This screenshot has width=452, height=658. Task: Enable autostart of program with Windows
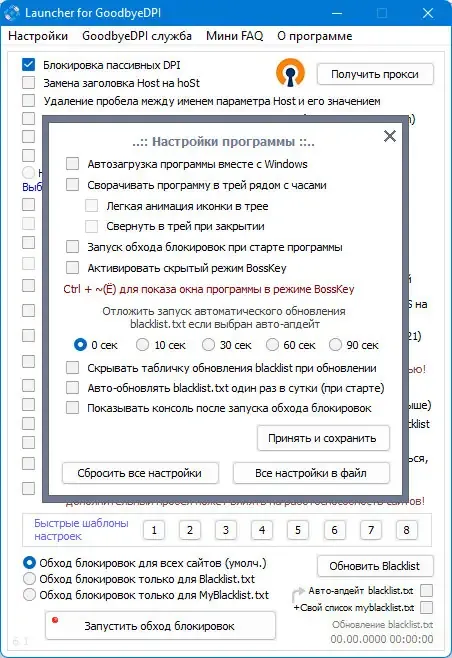point(73,164)
